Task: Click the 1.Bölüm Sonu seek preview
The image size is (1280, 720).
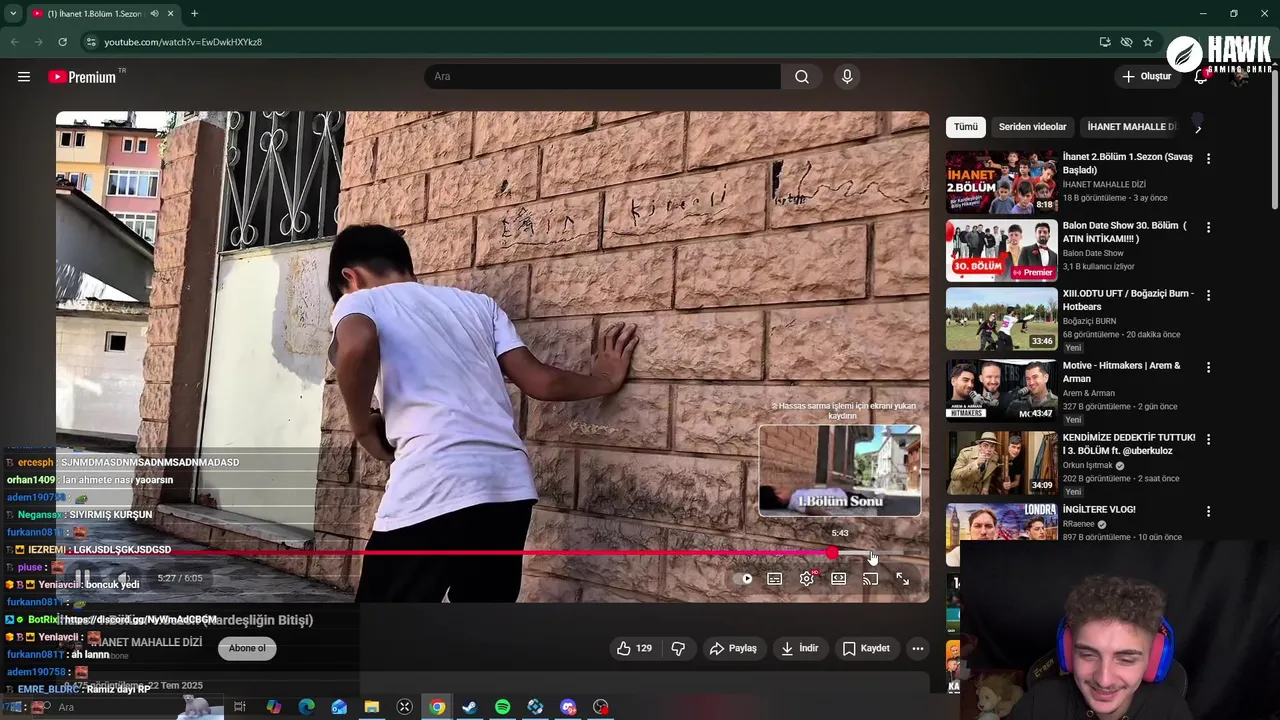Action: [840, 471]
